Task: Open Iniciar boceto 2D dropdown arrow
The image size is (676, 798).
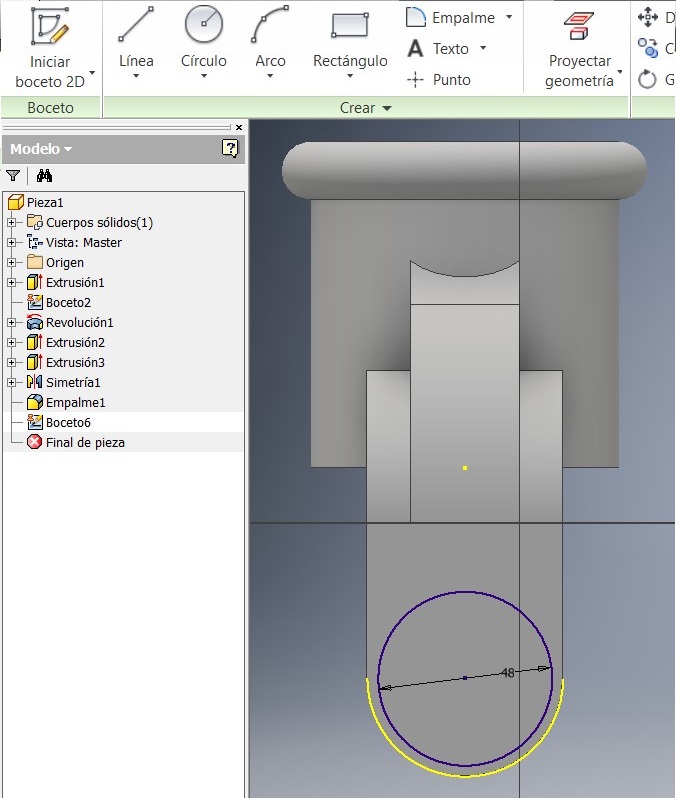Action: click(x=92, y=73)
